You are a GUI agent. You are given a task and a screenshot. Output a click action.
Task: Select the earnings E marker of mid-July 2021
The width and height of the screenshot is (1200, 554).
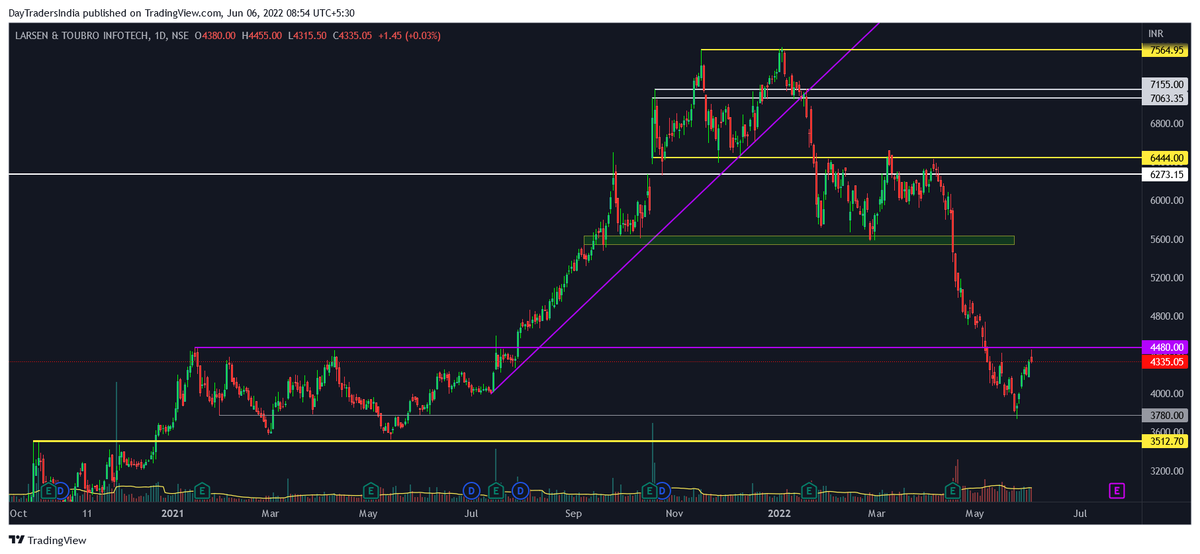[x=495, y=490]
